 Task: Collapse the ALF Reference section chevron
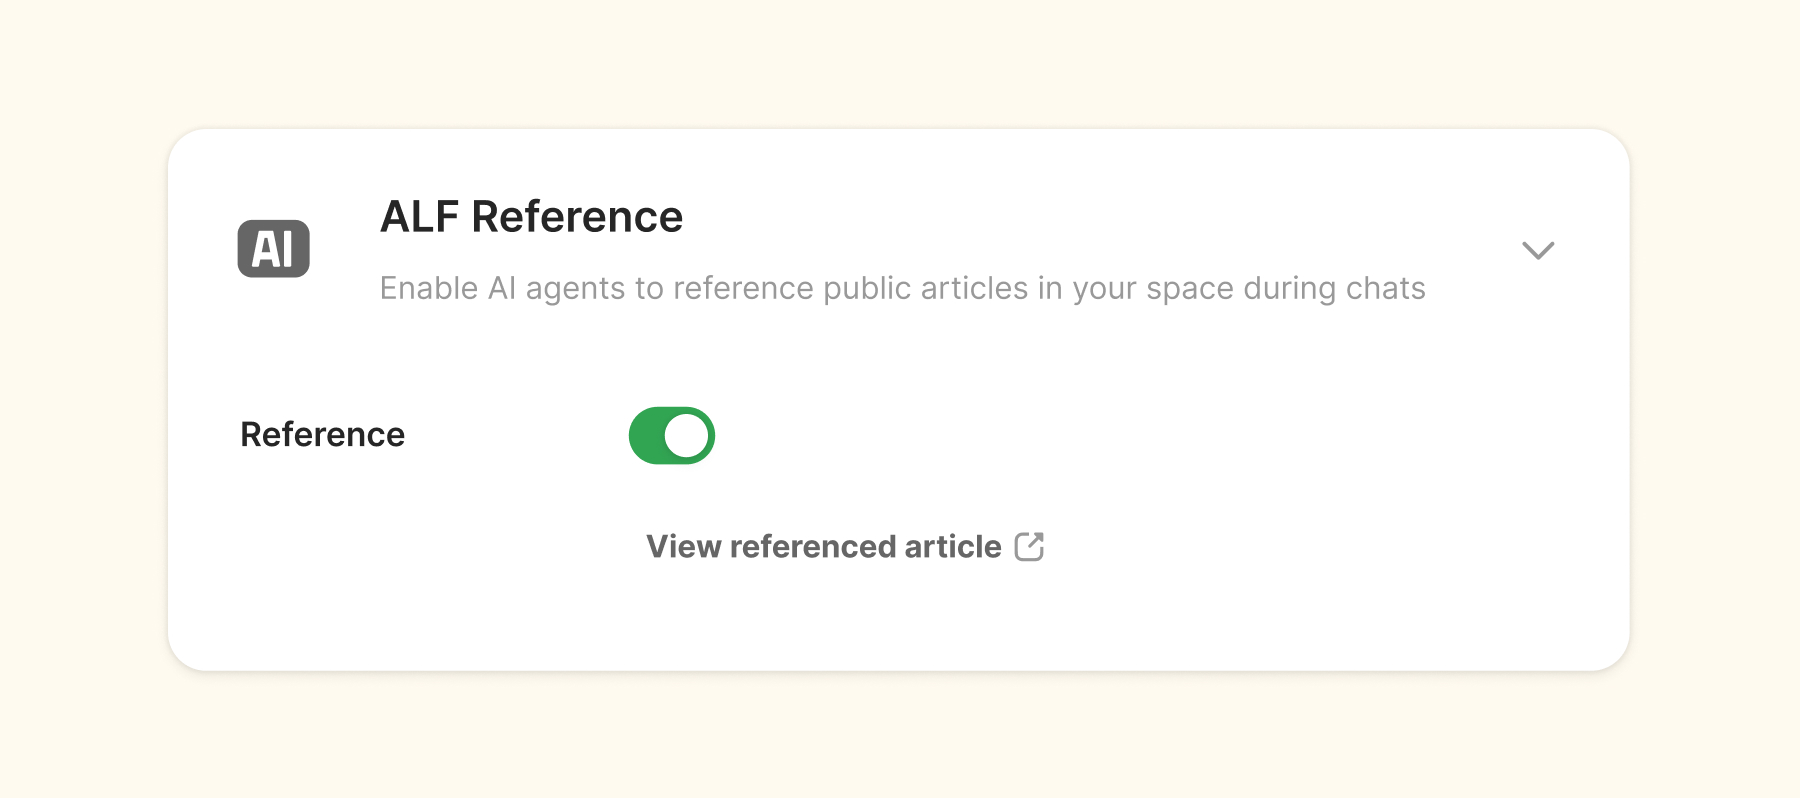(1537, 250)
